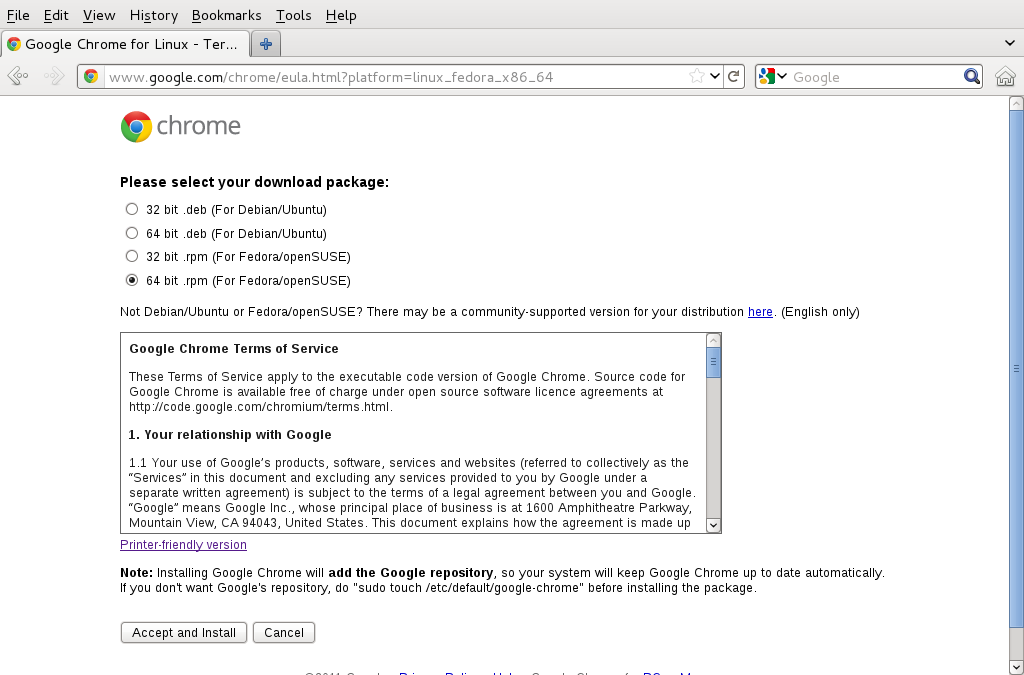Go to the Home page

(1005, 77)
